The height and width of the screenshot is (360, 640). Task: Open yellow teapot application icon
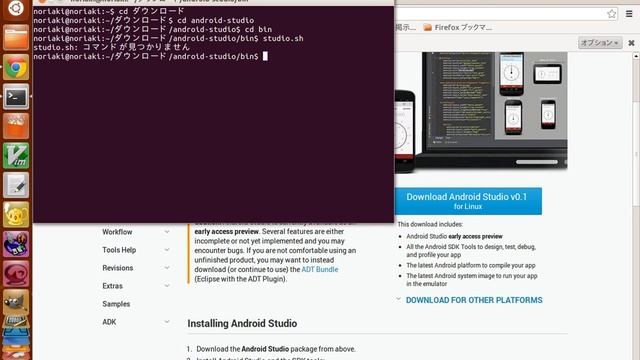pos(16,214)
